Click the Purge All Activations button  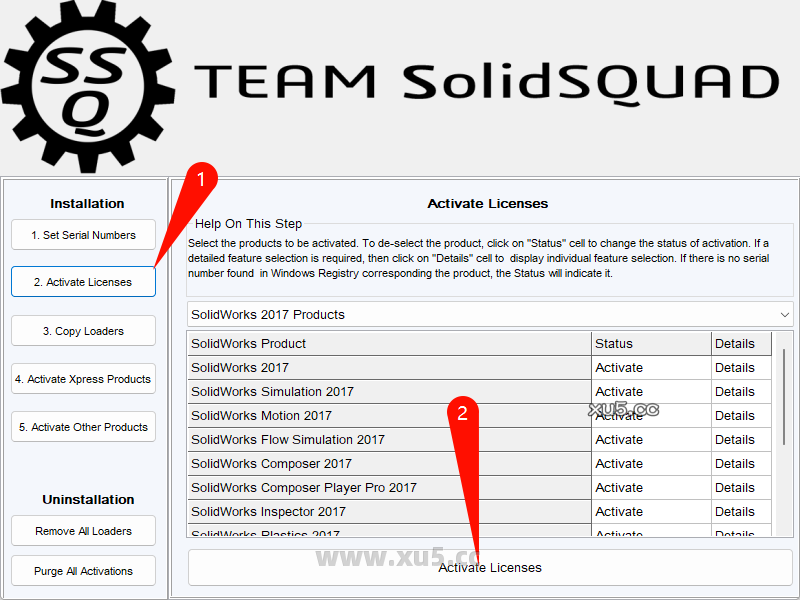82,572
